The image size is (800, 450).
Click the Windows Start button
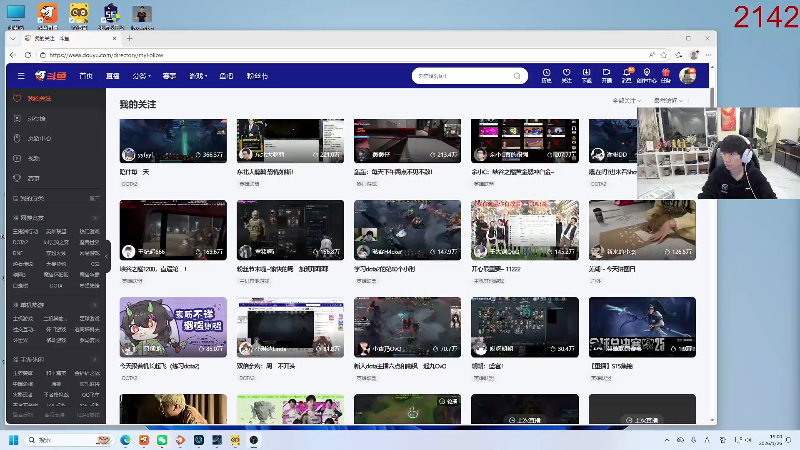tap(13, 440)
